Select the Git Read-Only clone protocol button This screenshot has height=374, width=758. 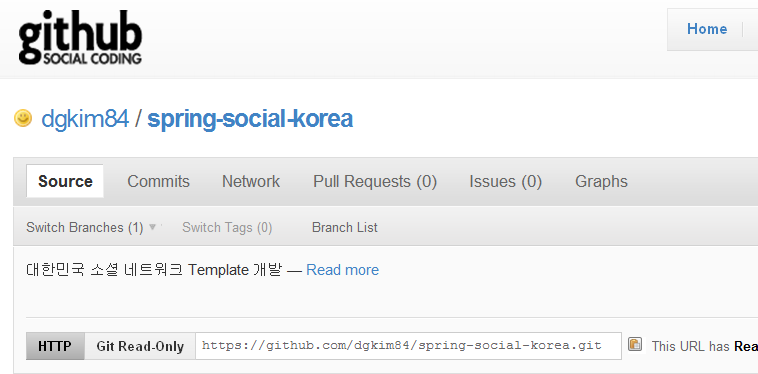(140, 346)
